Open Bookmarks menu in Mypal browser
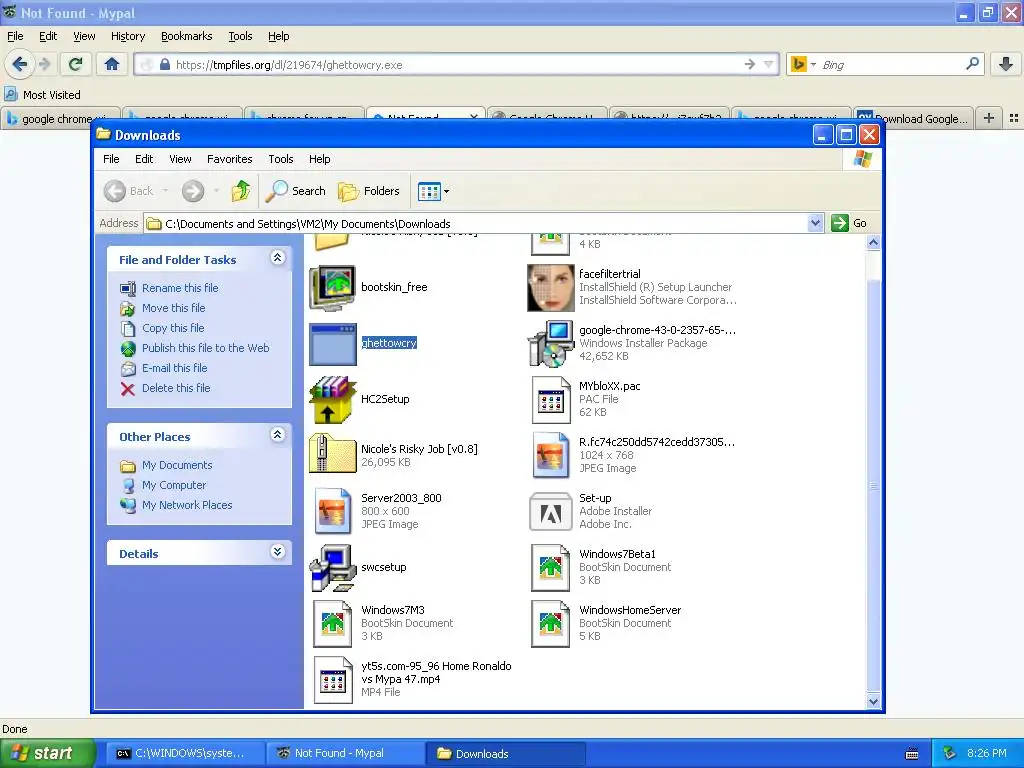The image size is (1024, 768). pos(187,36)
